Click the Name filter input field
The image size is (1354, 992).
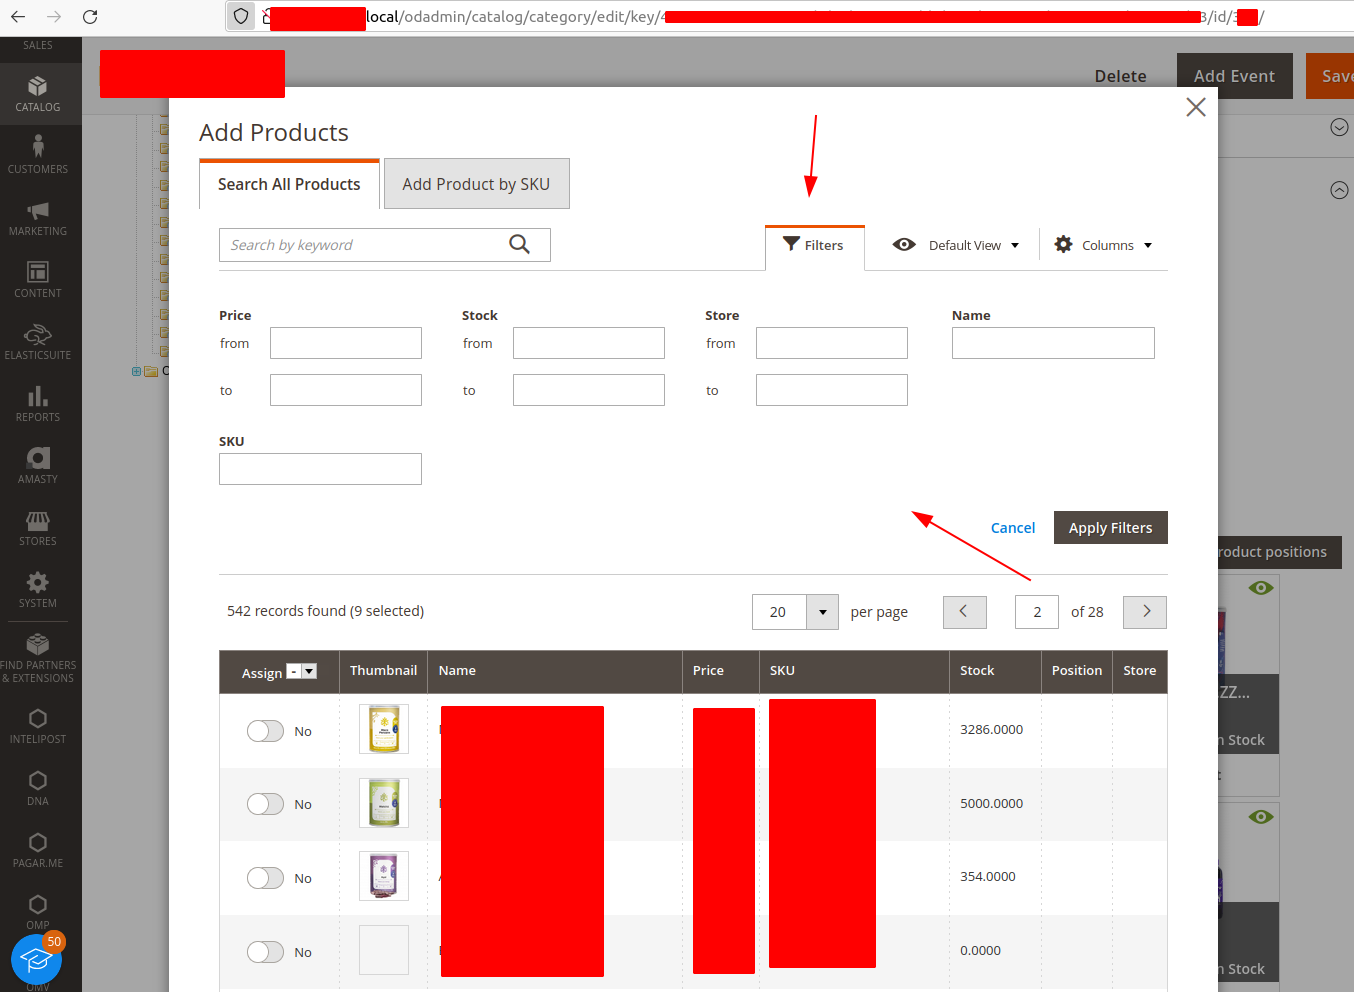click(1052, 343)
